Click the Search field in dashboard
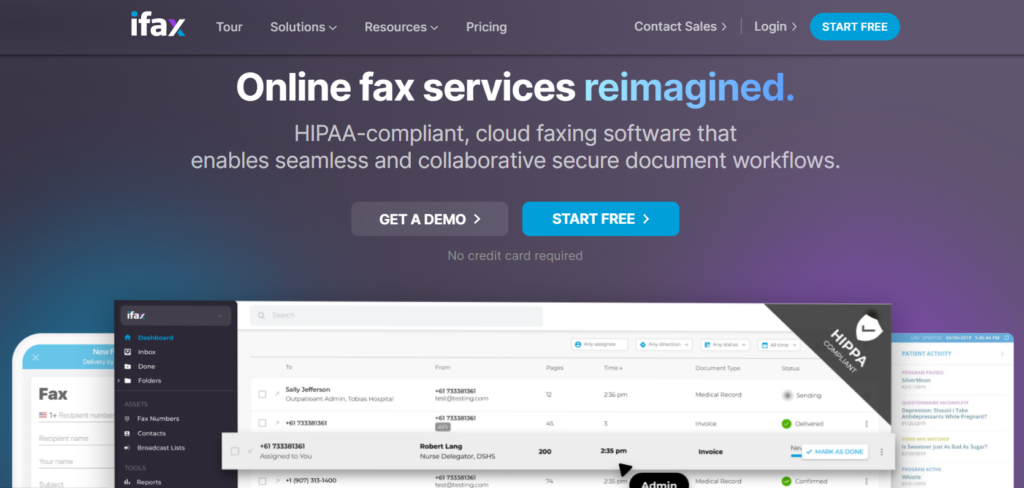The image size is (1024, 488). (x=395, y=315)
